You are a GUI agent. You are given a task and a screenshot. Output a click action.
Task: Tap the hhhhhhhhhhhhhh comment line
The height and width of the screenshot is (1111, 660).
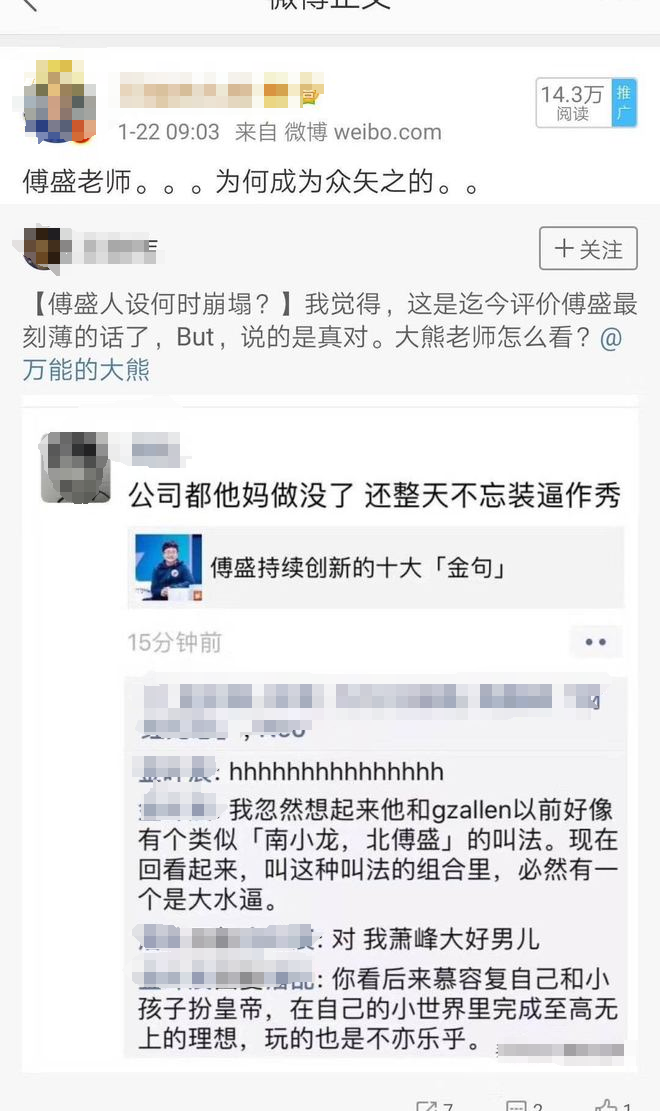pyautogui.click(x=292, y=771)
